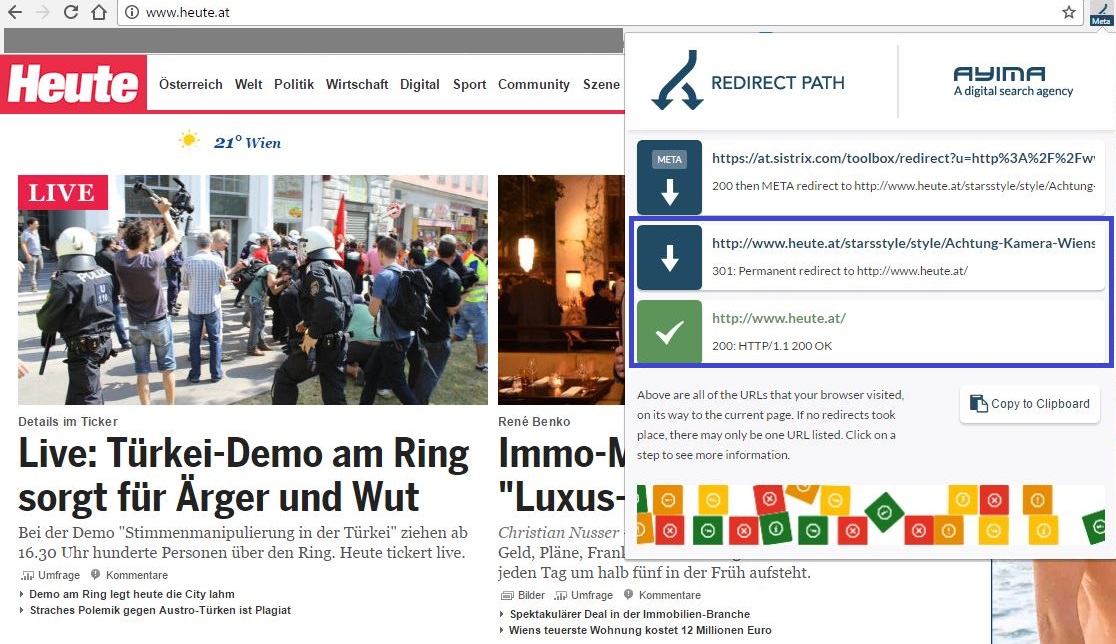The image size is (1116, 644).
Task: Select the 301 redirect arrow icon
Action: [669, 258]
